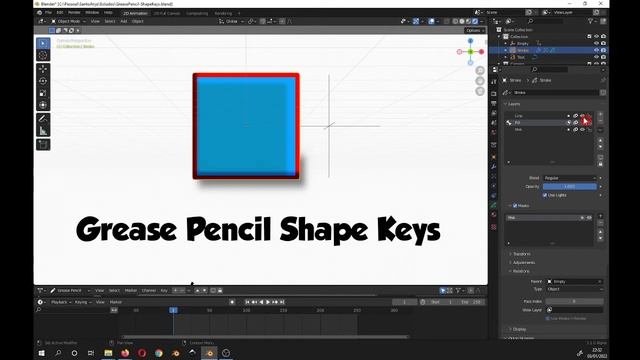Screen dimensions: 640x360
Task: Toggle render camera icon for Empty
Action: point(603,43)
